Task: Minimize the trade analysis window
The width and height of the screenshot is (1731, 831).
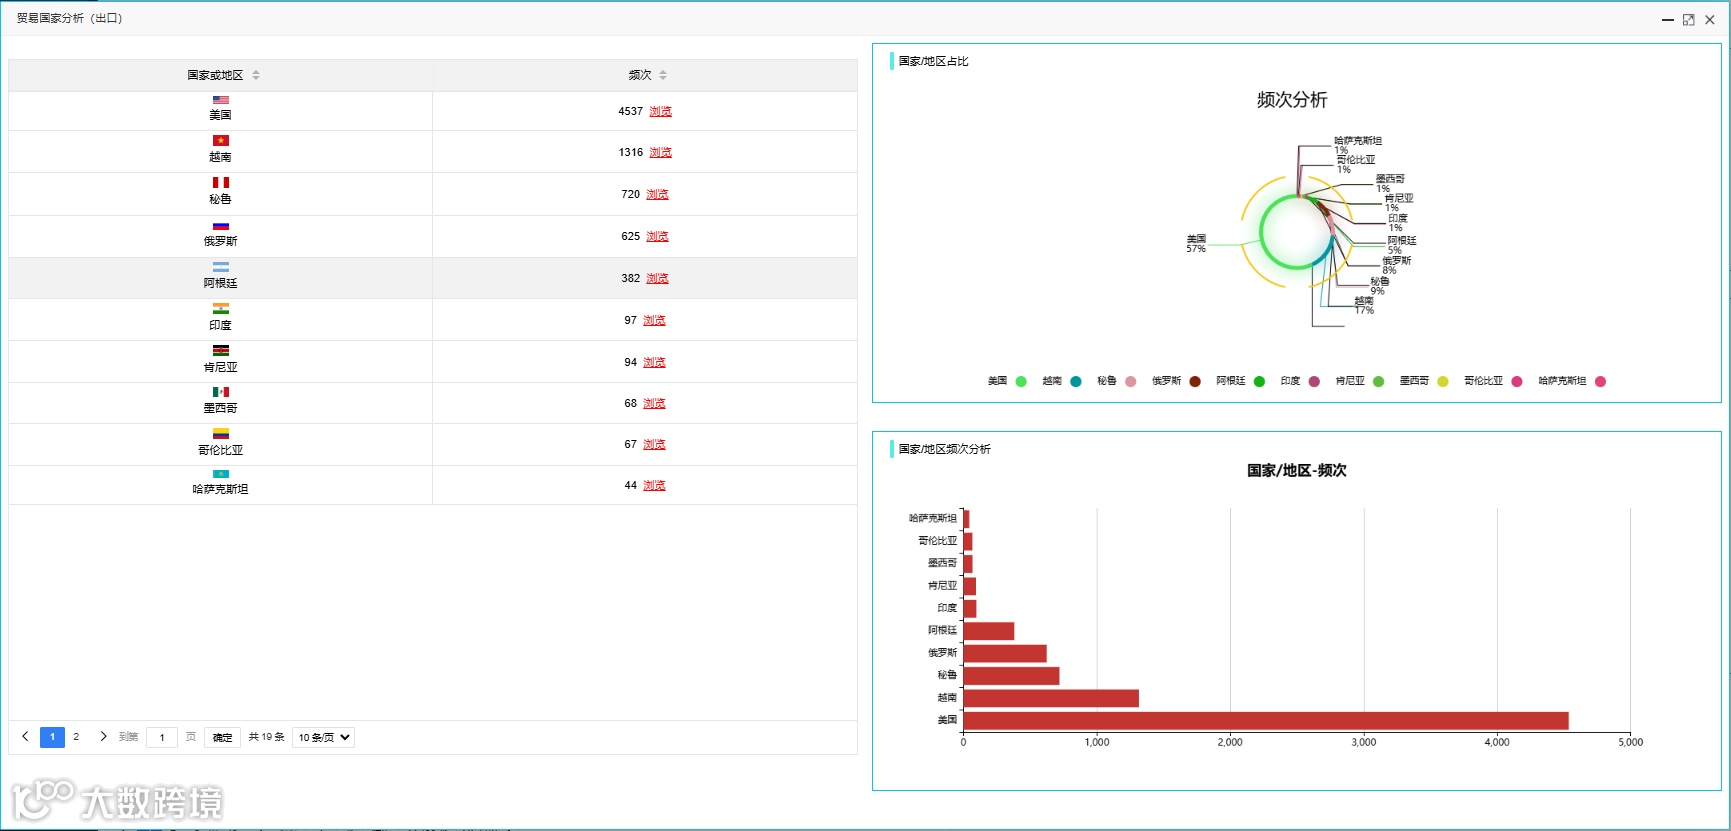Action: click(1668, 19)
